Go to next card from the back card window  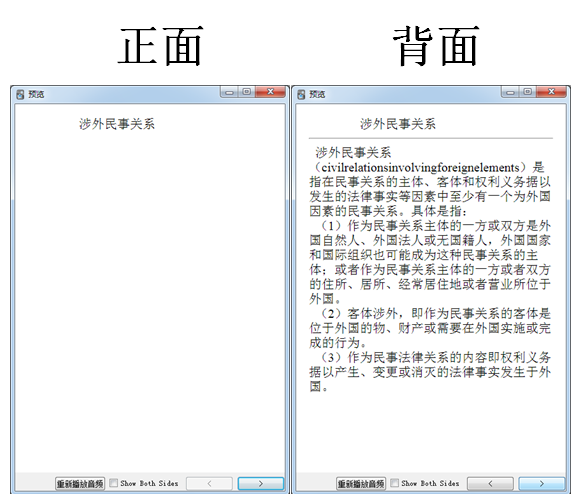pyautogui.click(x=542, y=483)
